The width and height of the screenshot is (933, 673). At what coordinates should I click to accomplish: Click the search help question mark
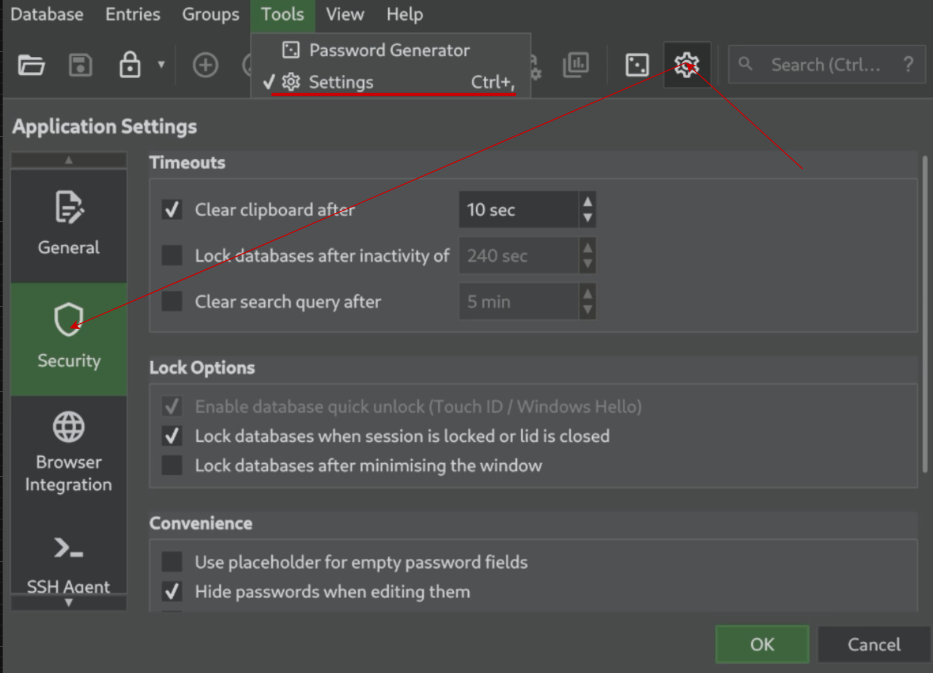click(x=908, y=65)
